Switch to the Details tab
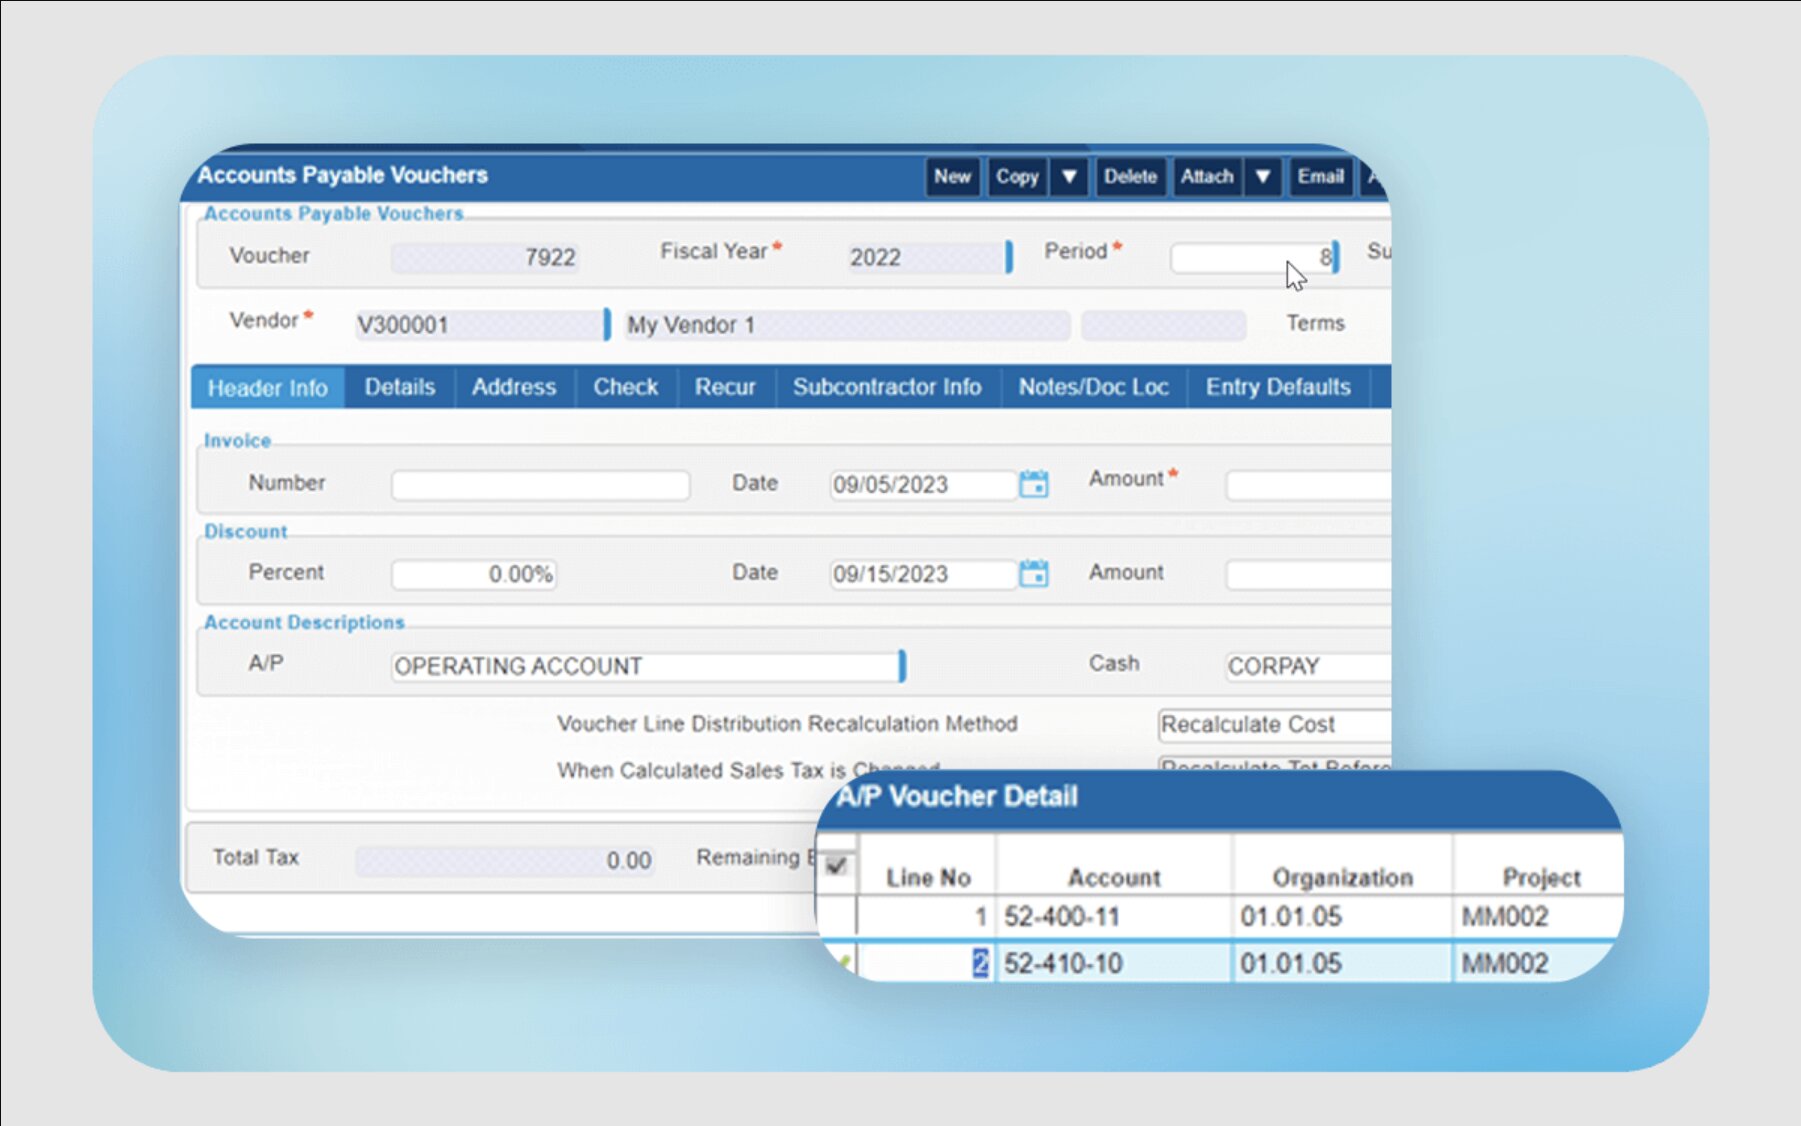1801x1126 pixels. (399, 387)
